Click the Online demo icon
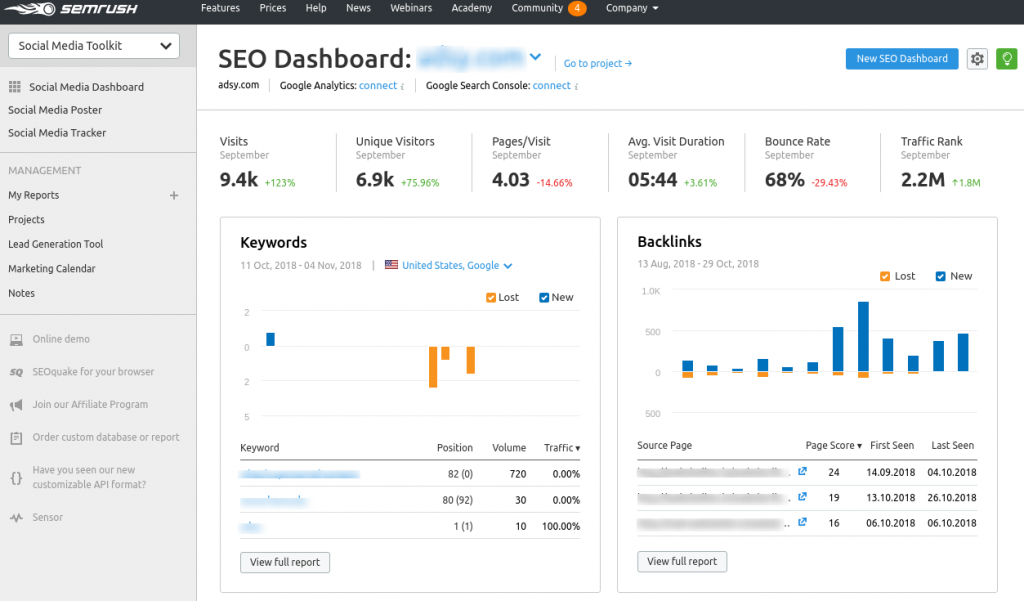Viewport: 1024px width, 601px height. (16, 340)
